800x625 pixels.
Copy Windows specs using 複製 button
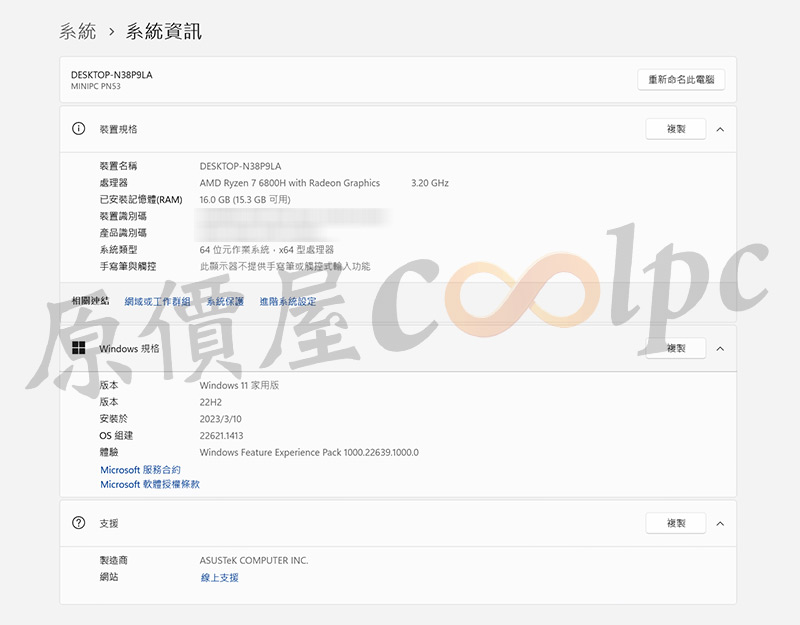coord(676,349)
